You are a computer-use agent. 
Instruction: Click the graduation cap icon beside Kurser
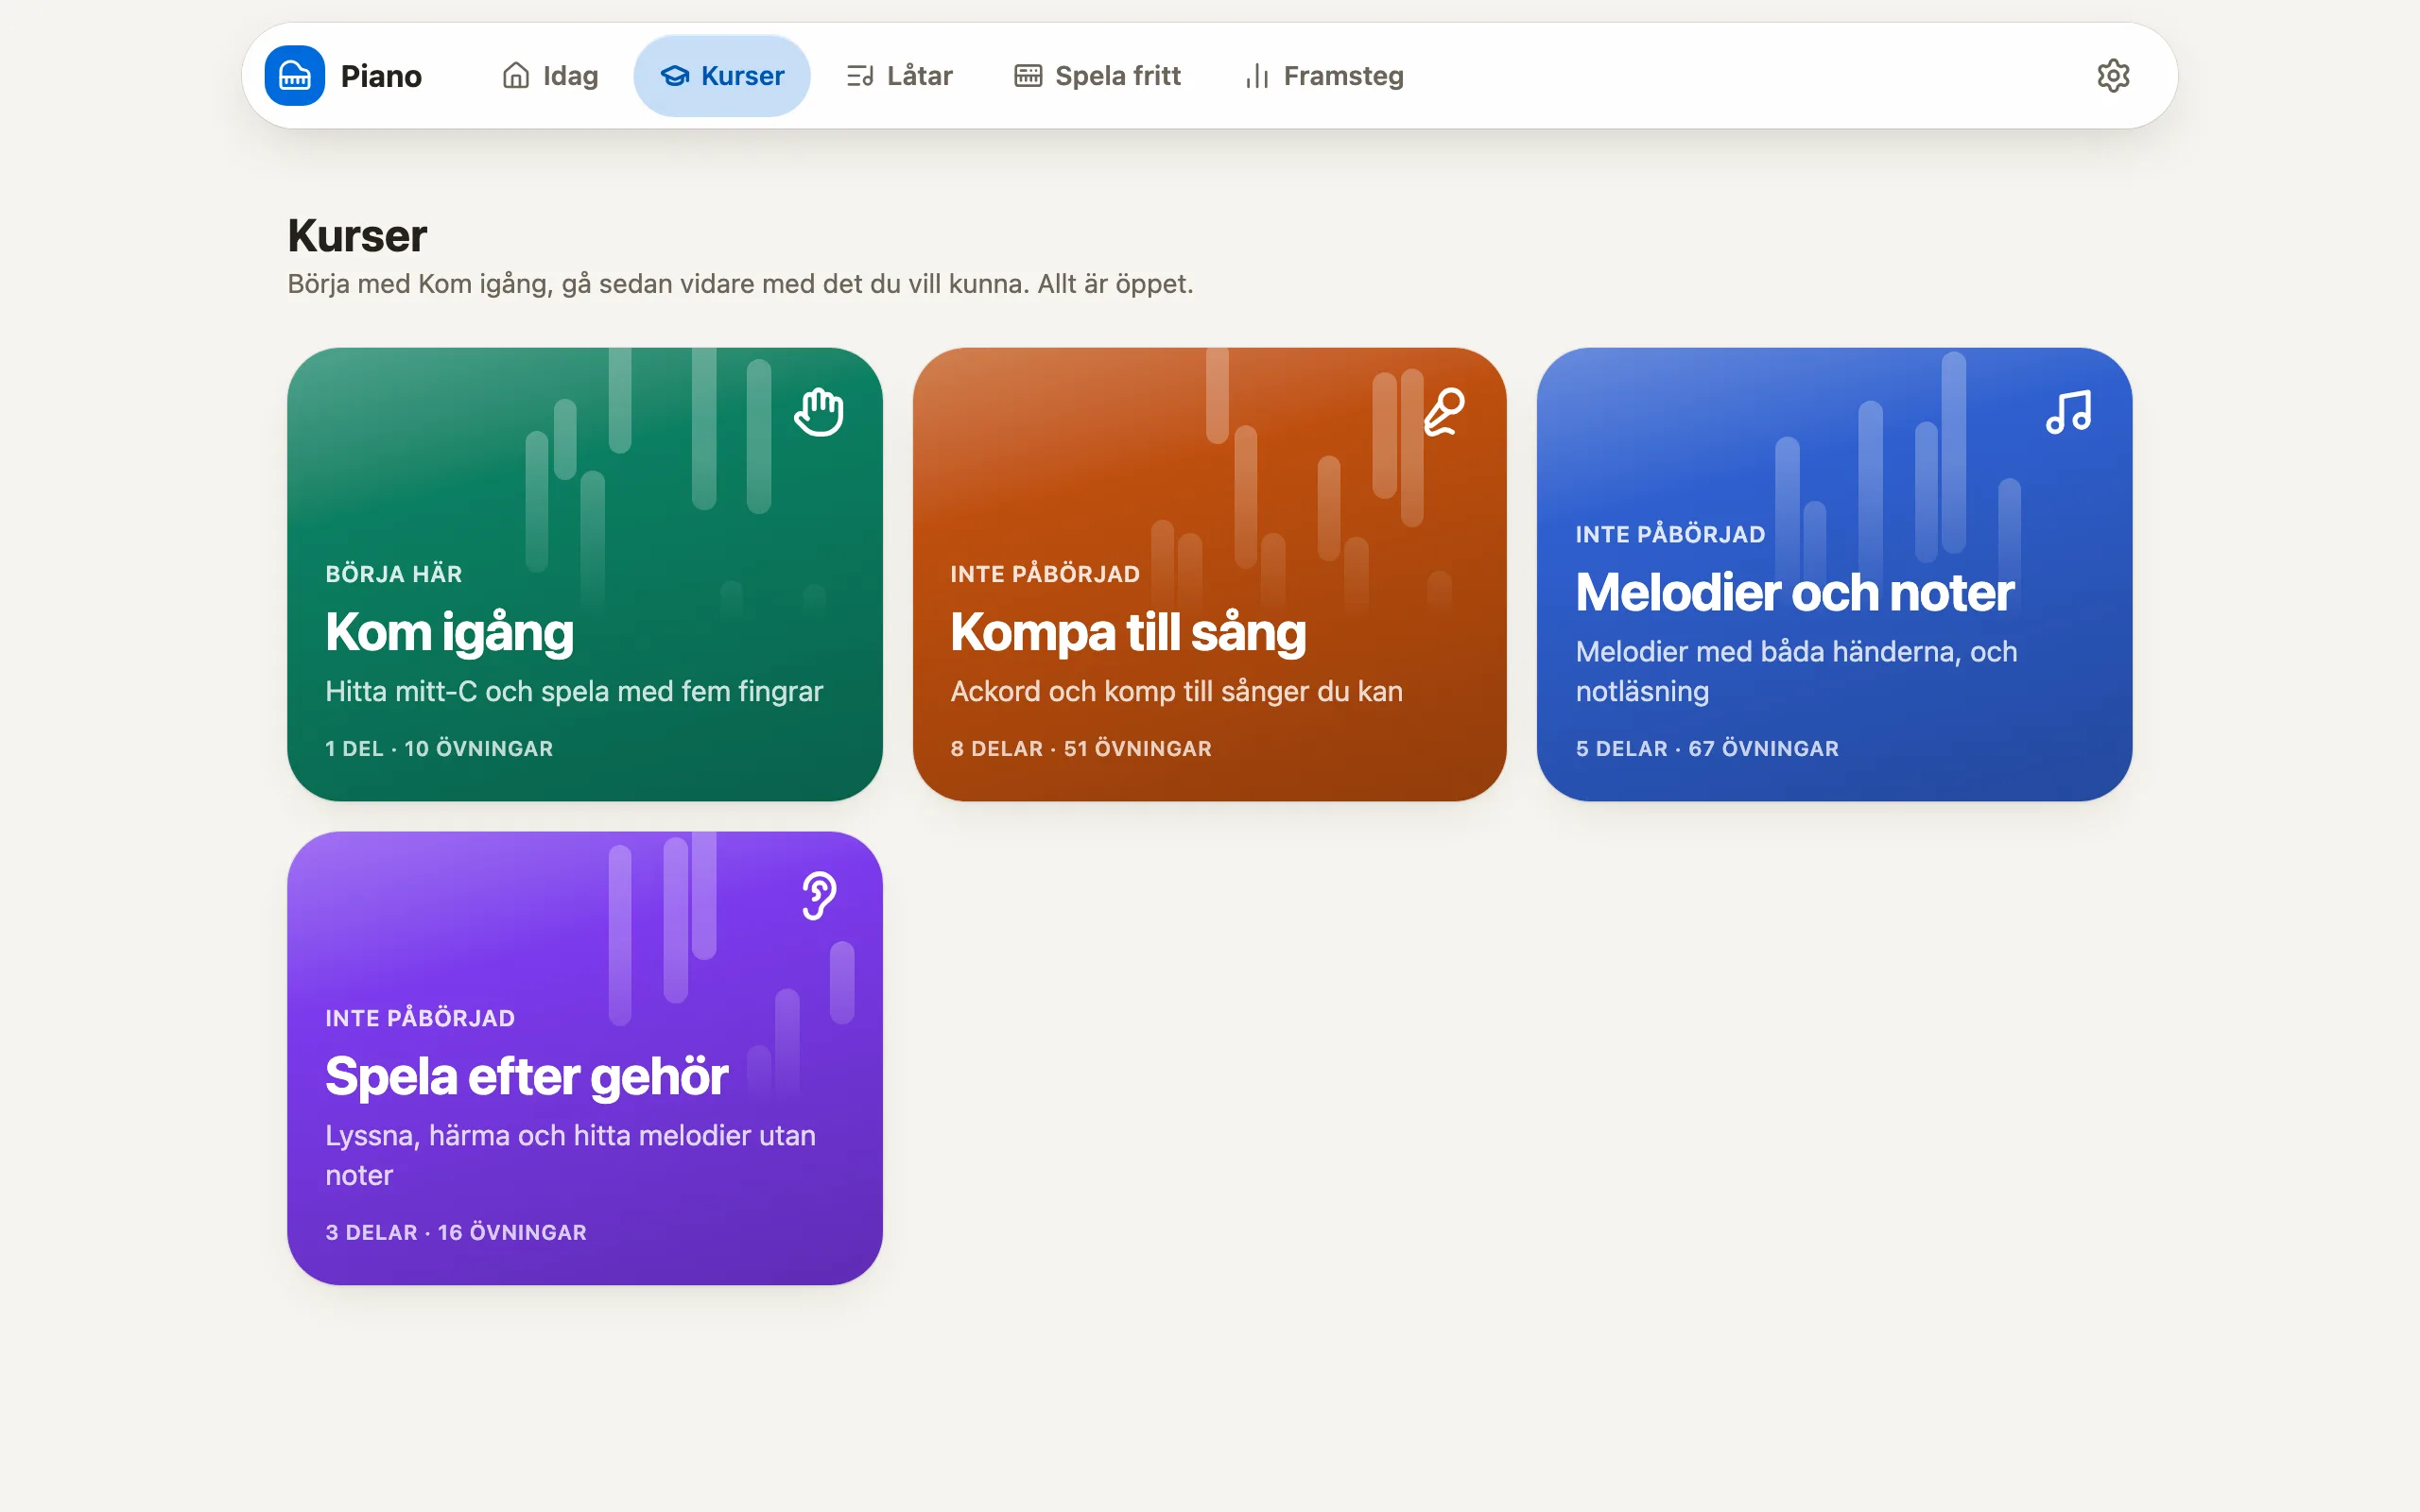point(675,76)
